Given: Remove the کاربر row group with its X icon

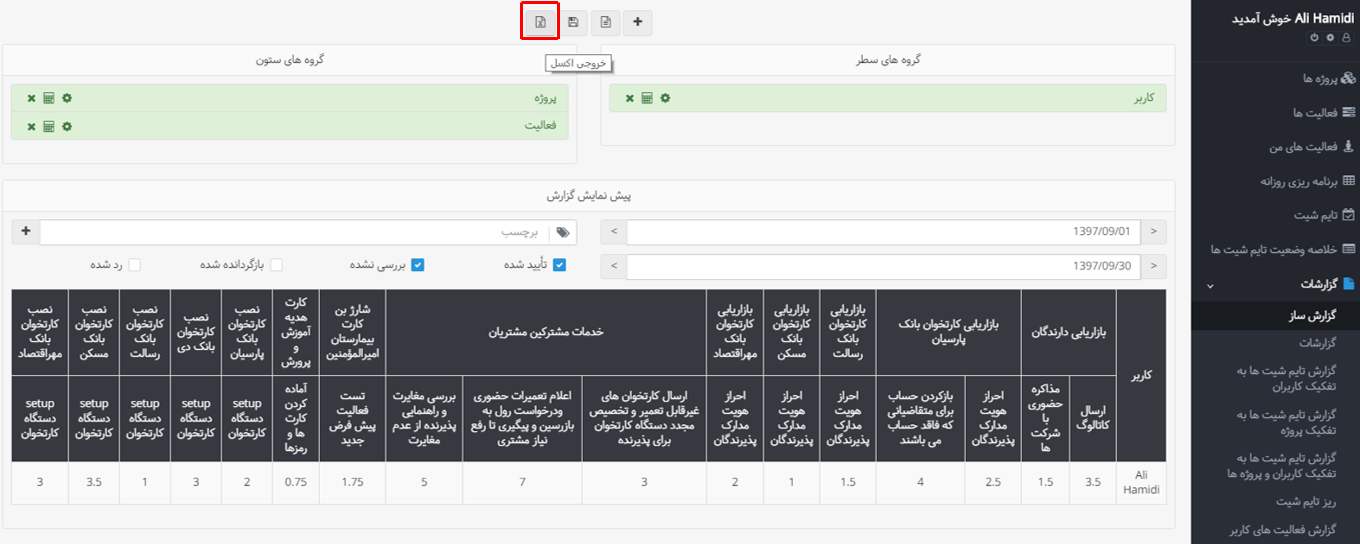Looking at the screenshot, I should (x=630, y=98).
